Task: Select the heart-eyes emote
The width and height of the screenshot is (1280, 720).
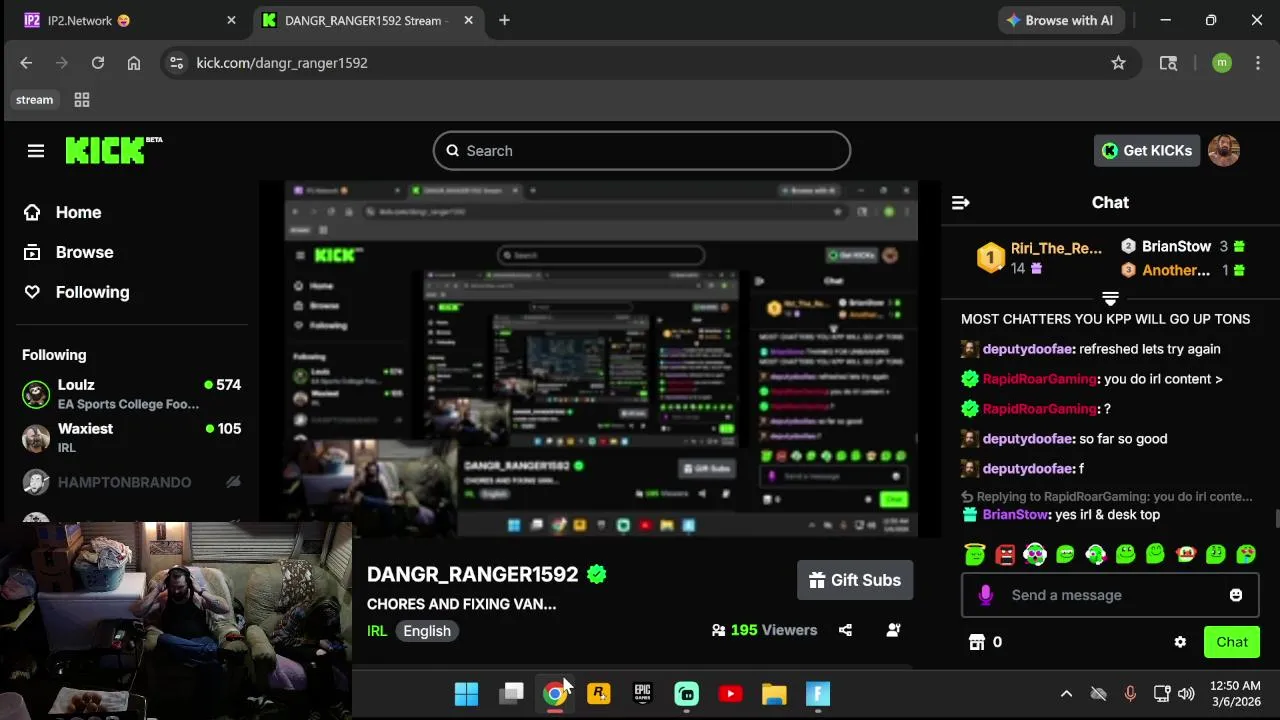Action: tap(1246, 553)
